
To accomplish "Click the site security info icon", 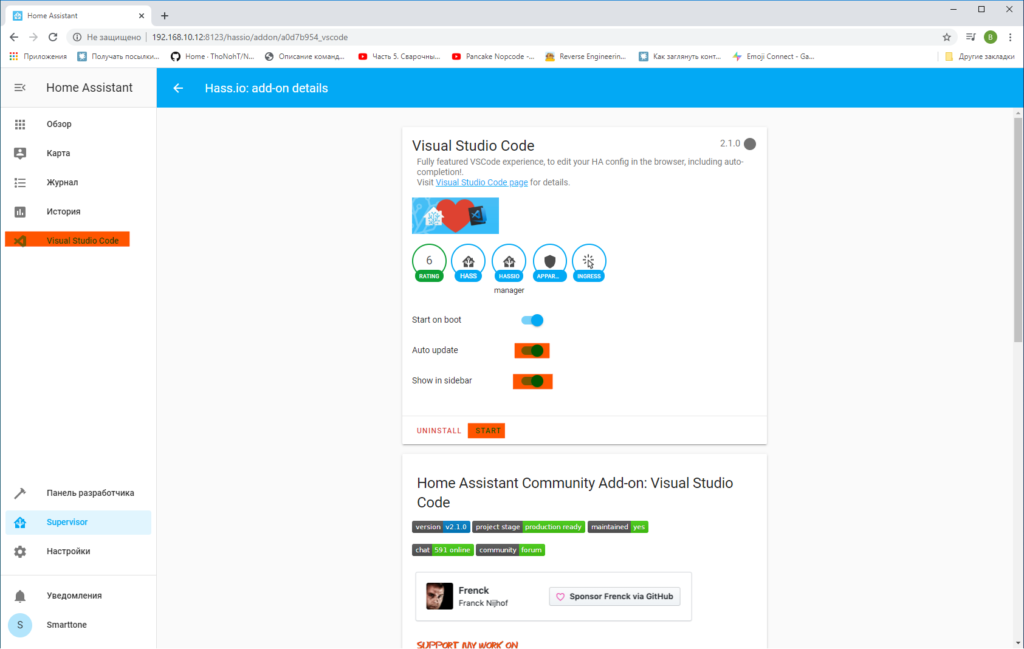I will (77, 37).
